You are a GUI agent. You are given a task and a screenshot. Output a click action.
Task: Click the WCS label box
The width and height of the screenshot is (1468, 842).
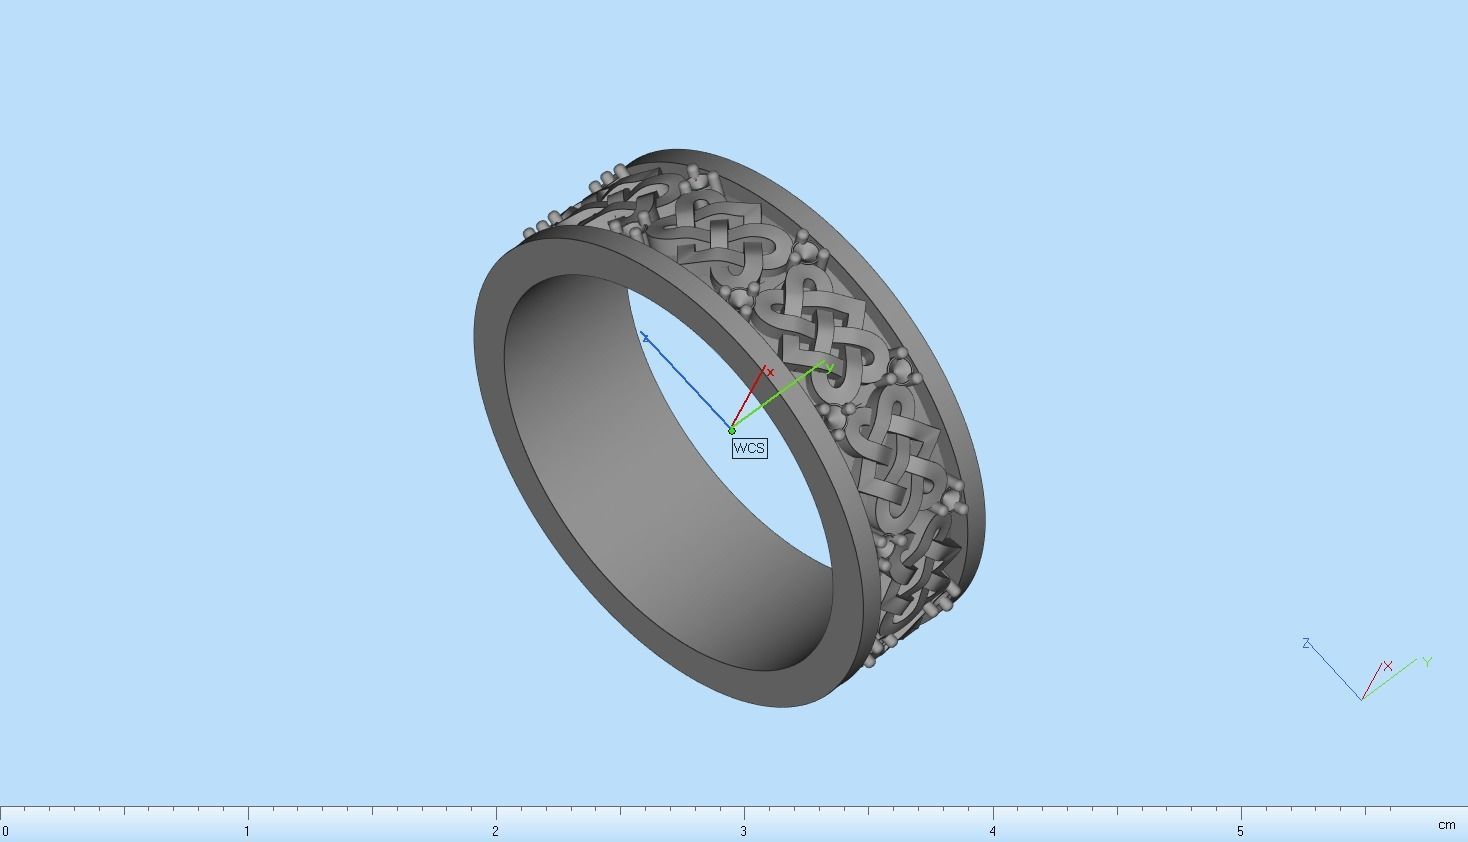(749, 448)
